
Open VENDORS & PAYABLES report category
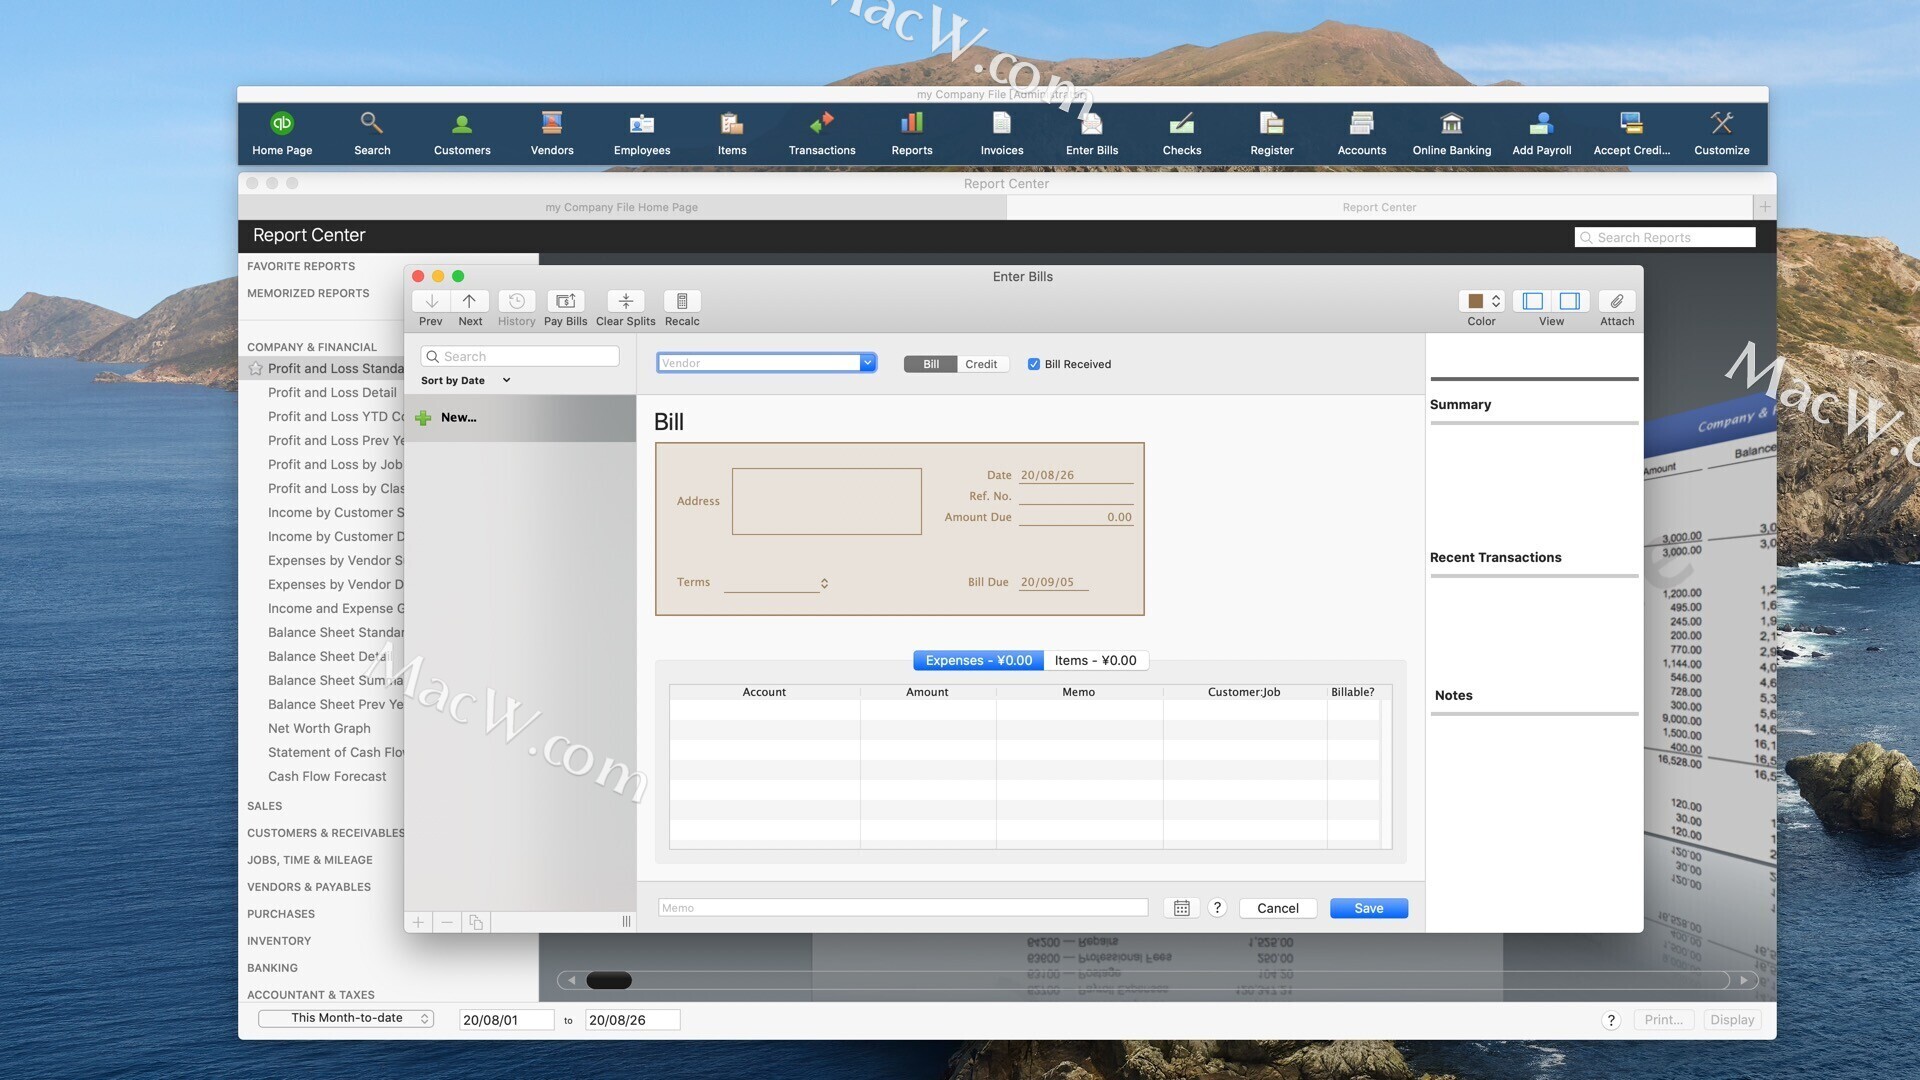tap(309, 887)
